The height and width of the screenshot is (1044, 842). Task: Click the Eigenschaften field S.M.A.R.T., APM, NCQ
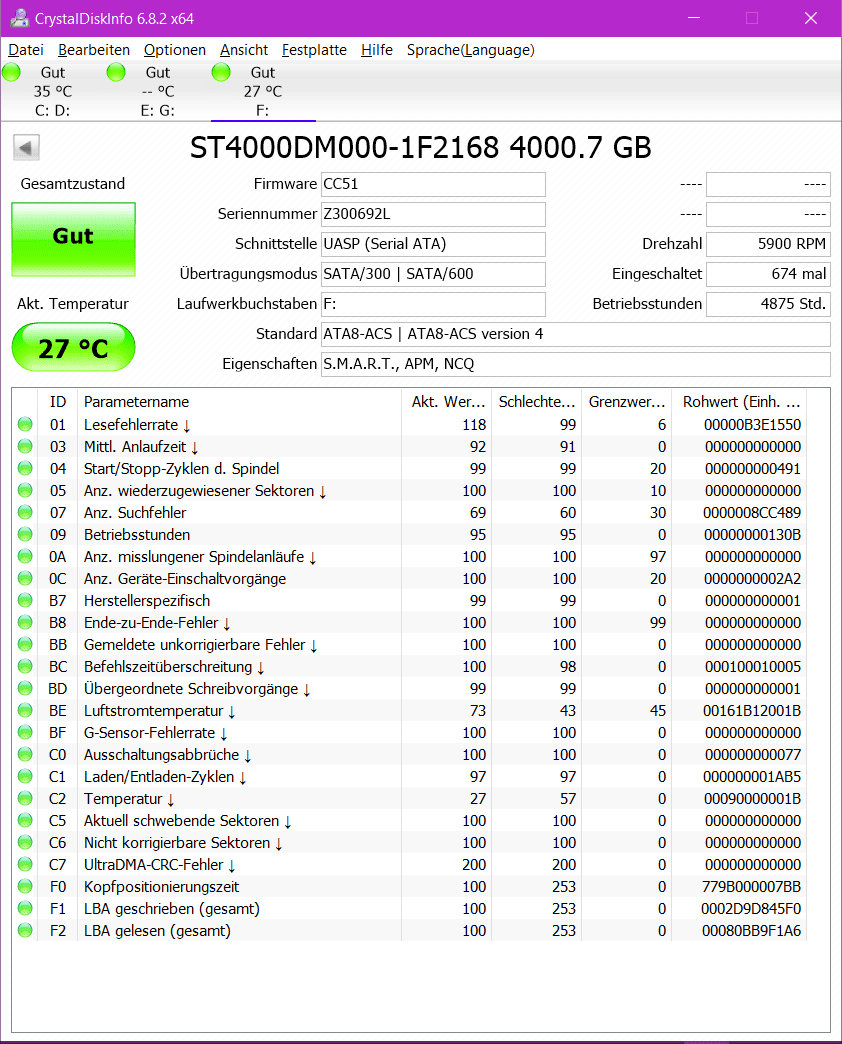pyautogui.click(x=576, y=364)
